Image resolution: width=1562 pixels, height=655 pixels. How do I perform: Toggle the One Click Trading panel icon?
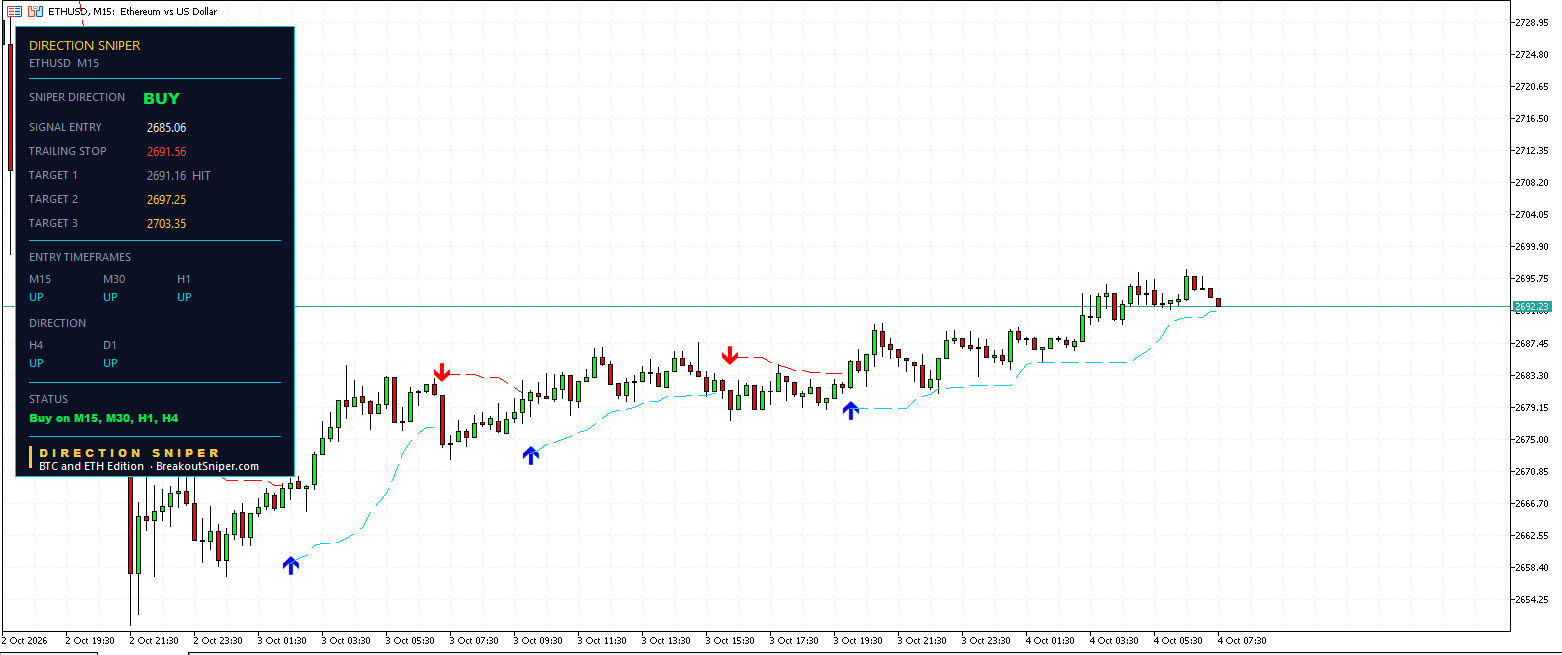pyautogui.click(x=36, y=11)
